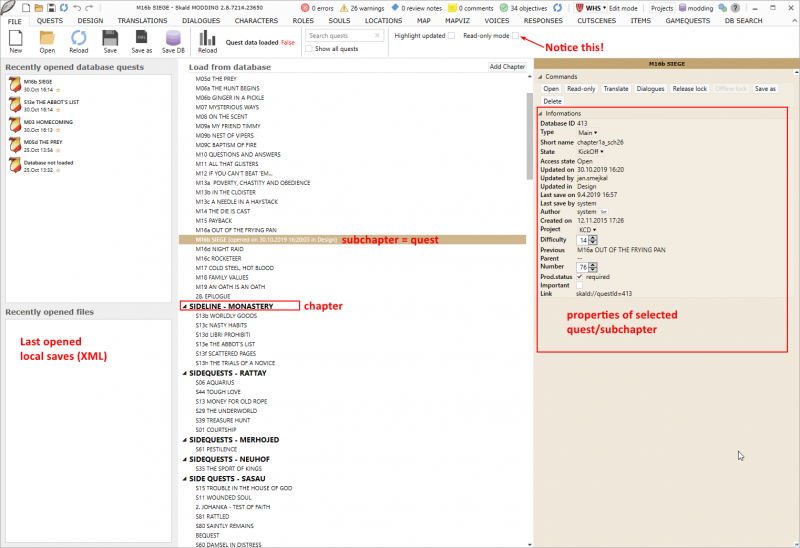
Task: Click the undo arrow in the title bar
Action: (x=77, y=8)
